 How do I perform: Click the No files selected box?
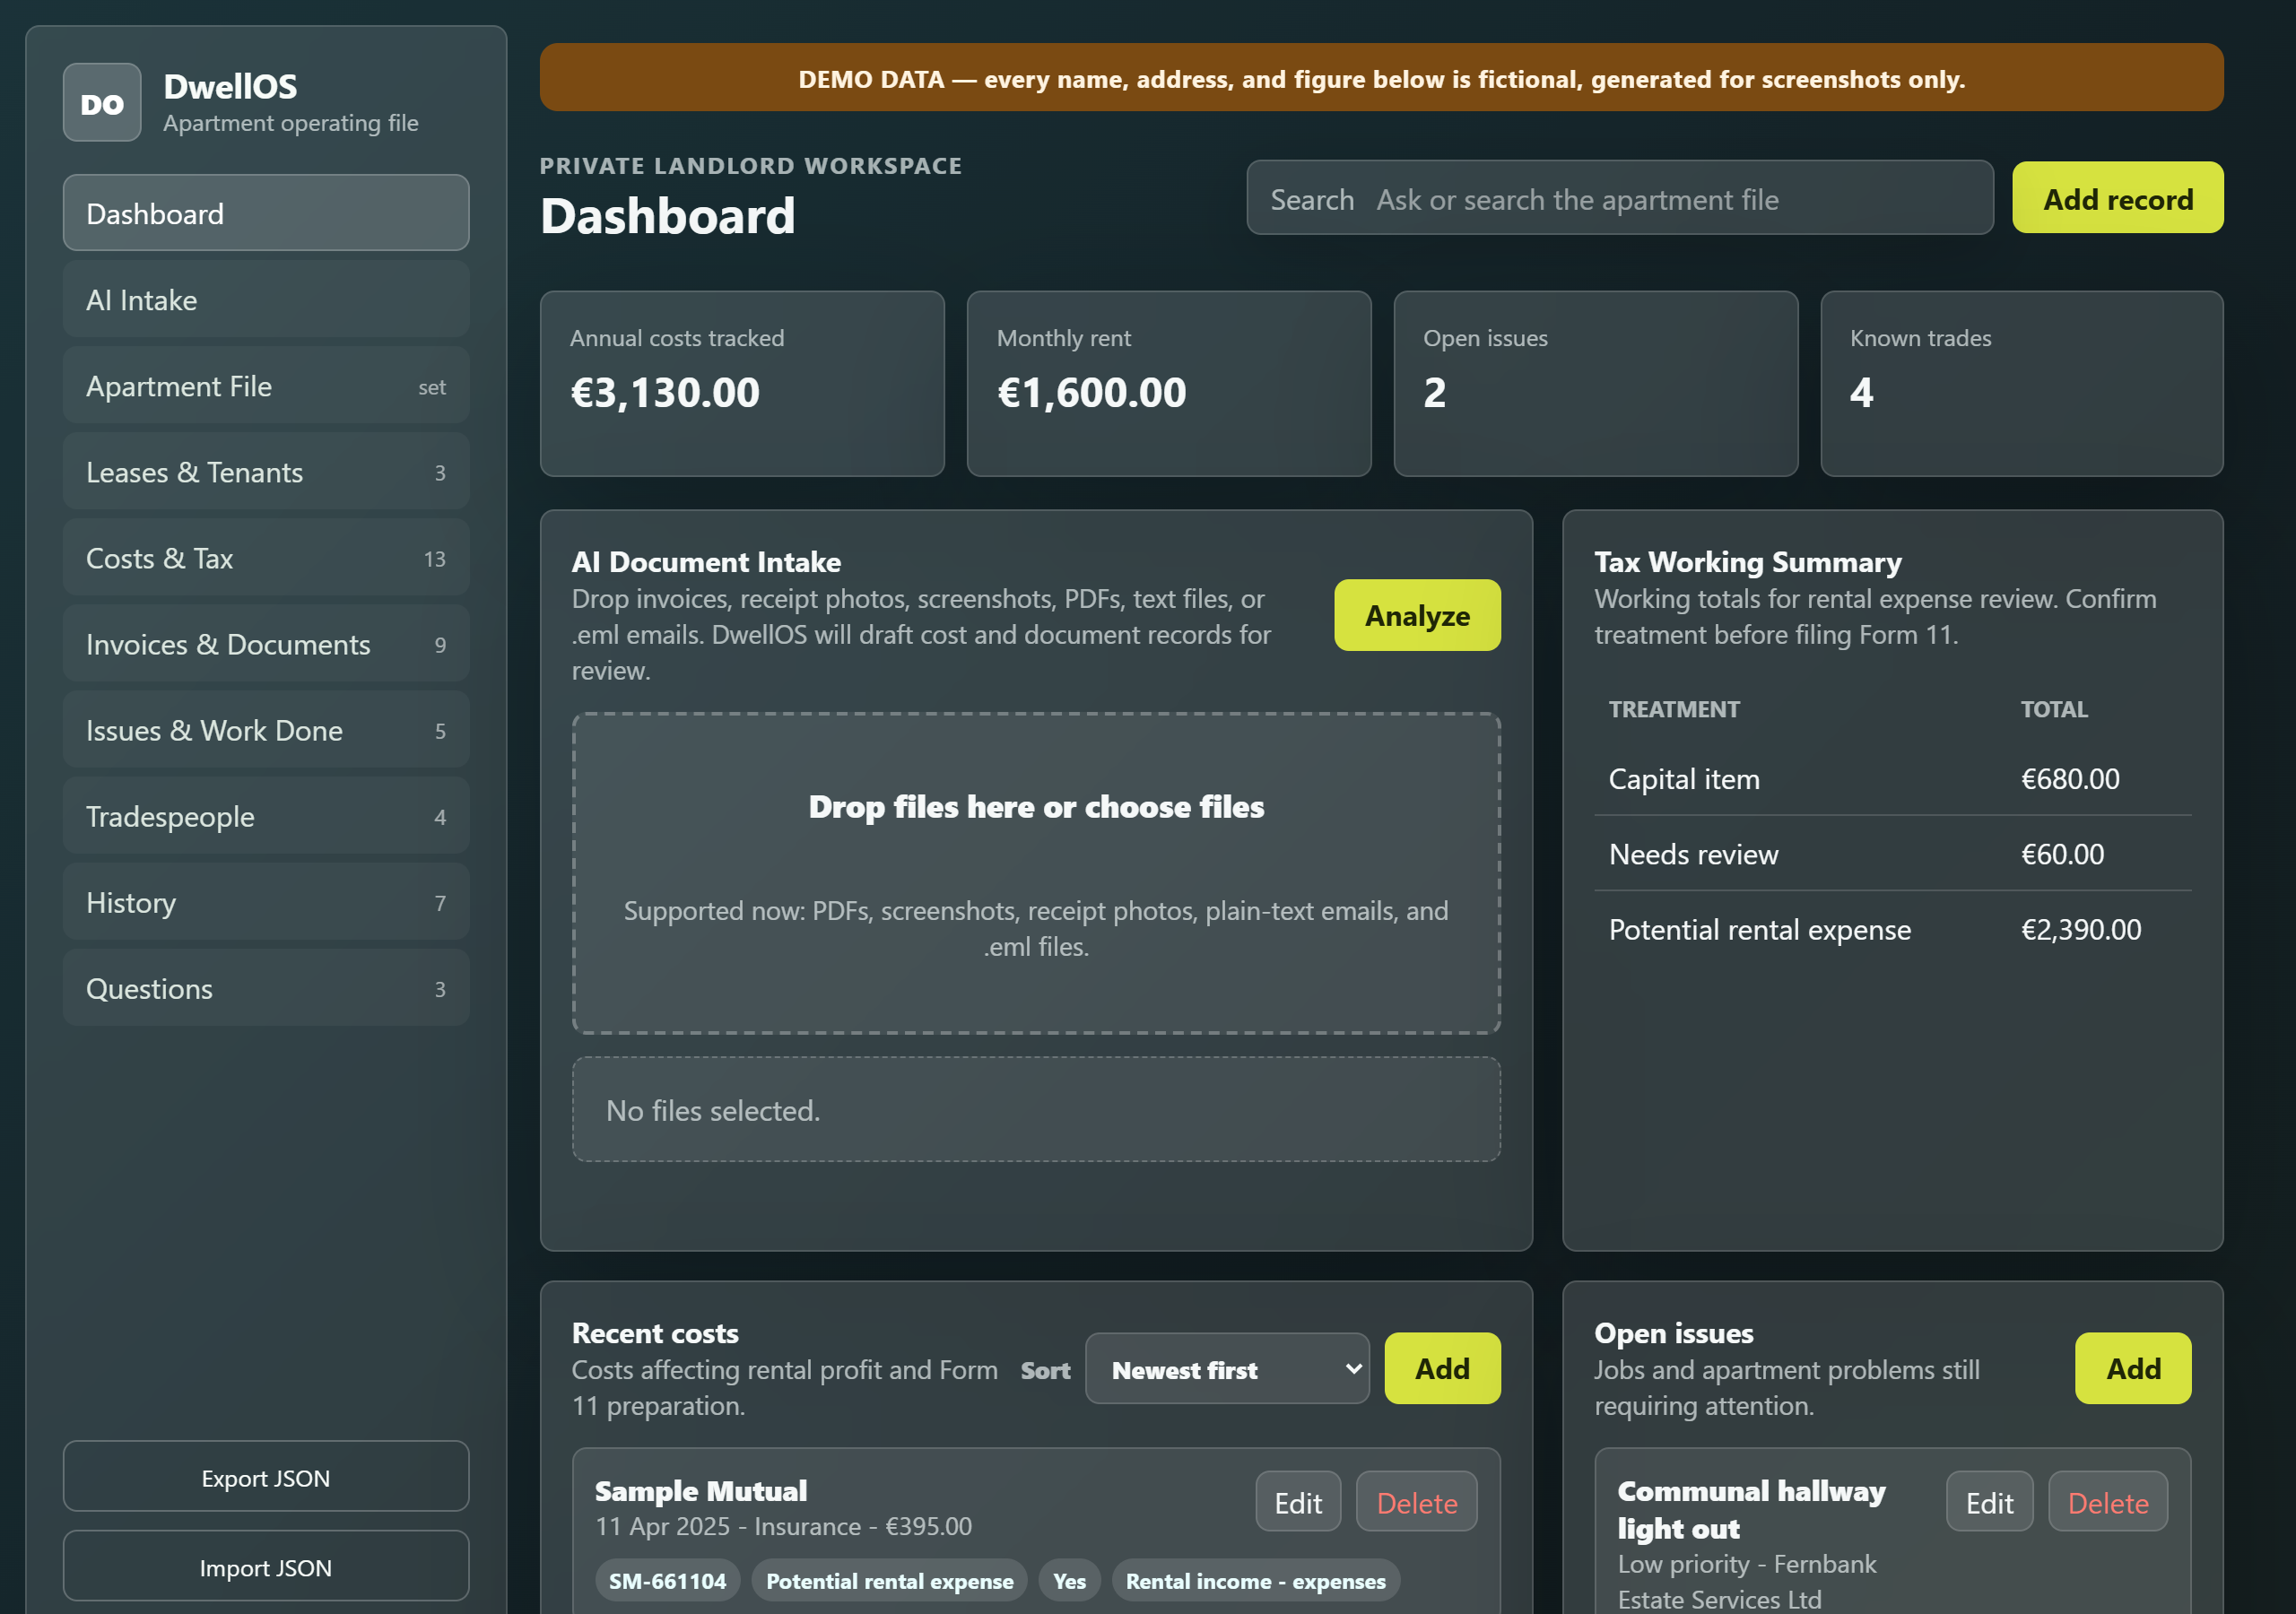(1036, 1110)
